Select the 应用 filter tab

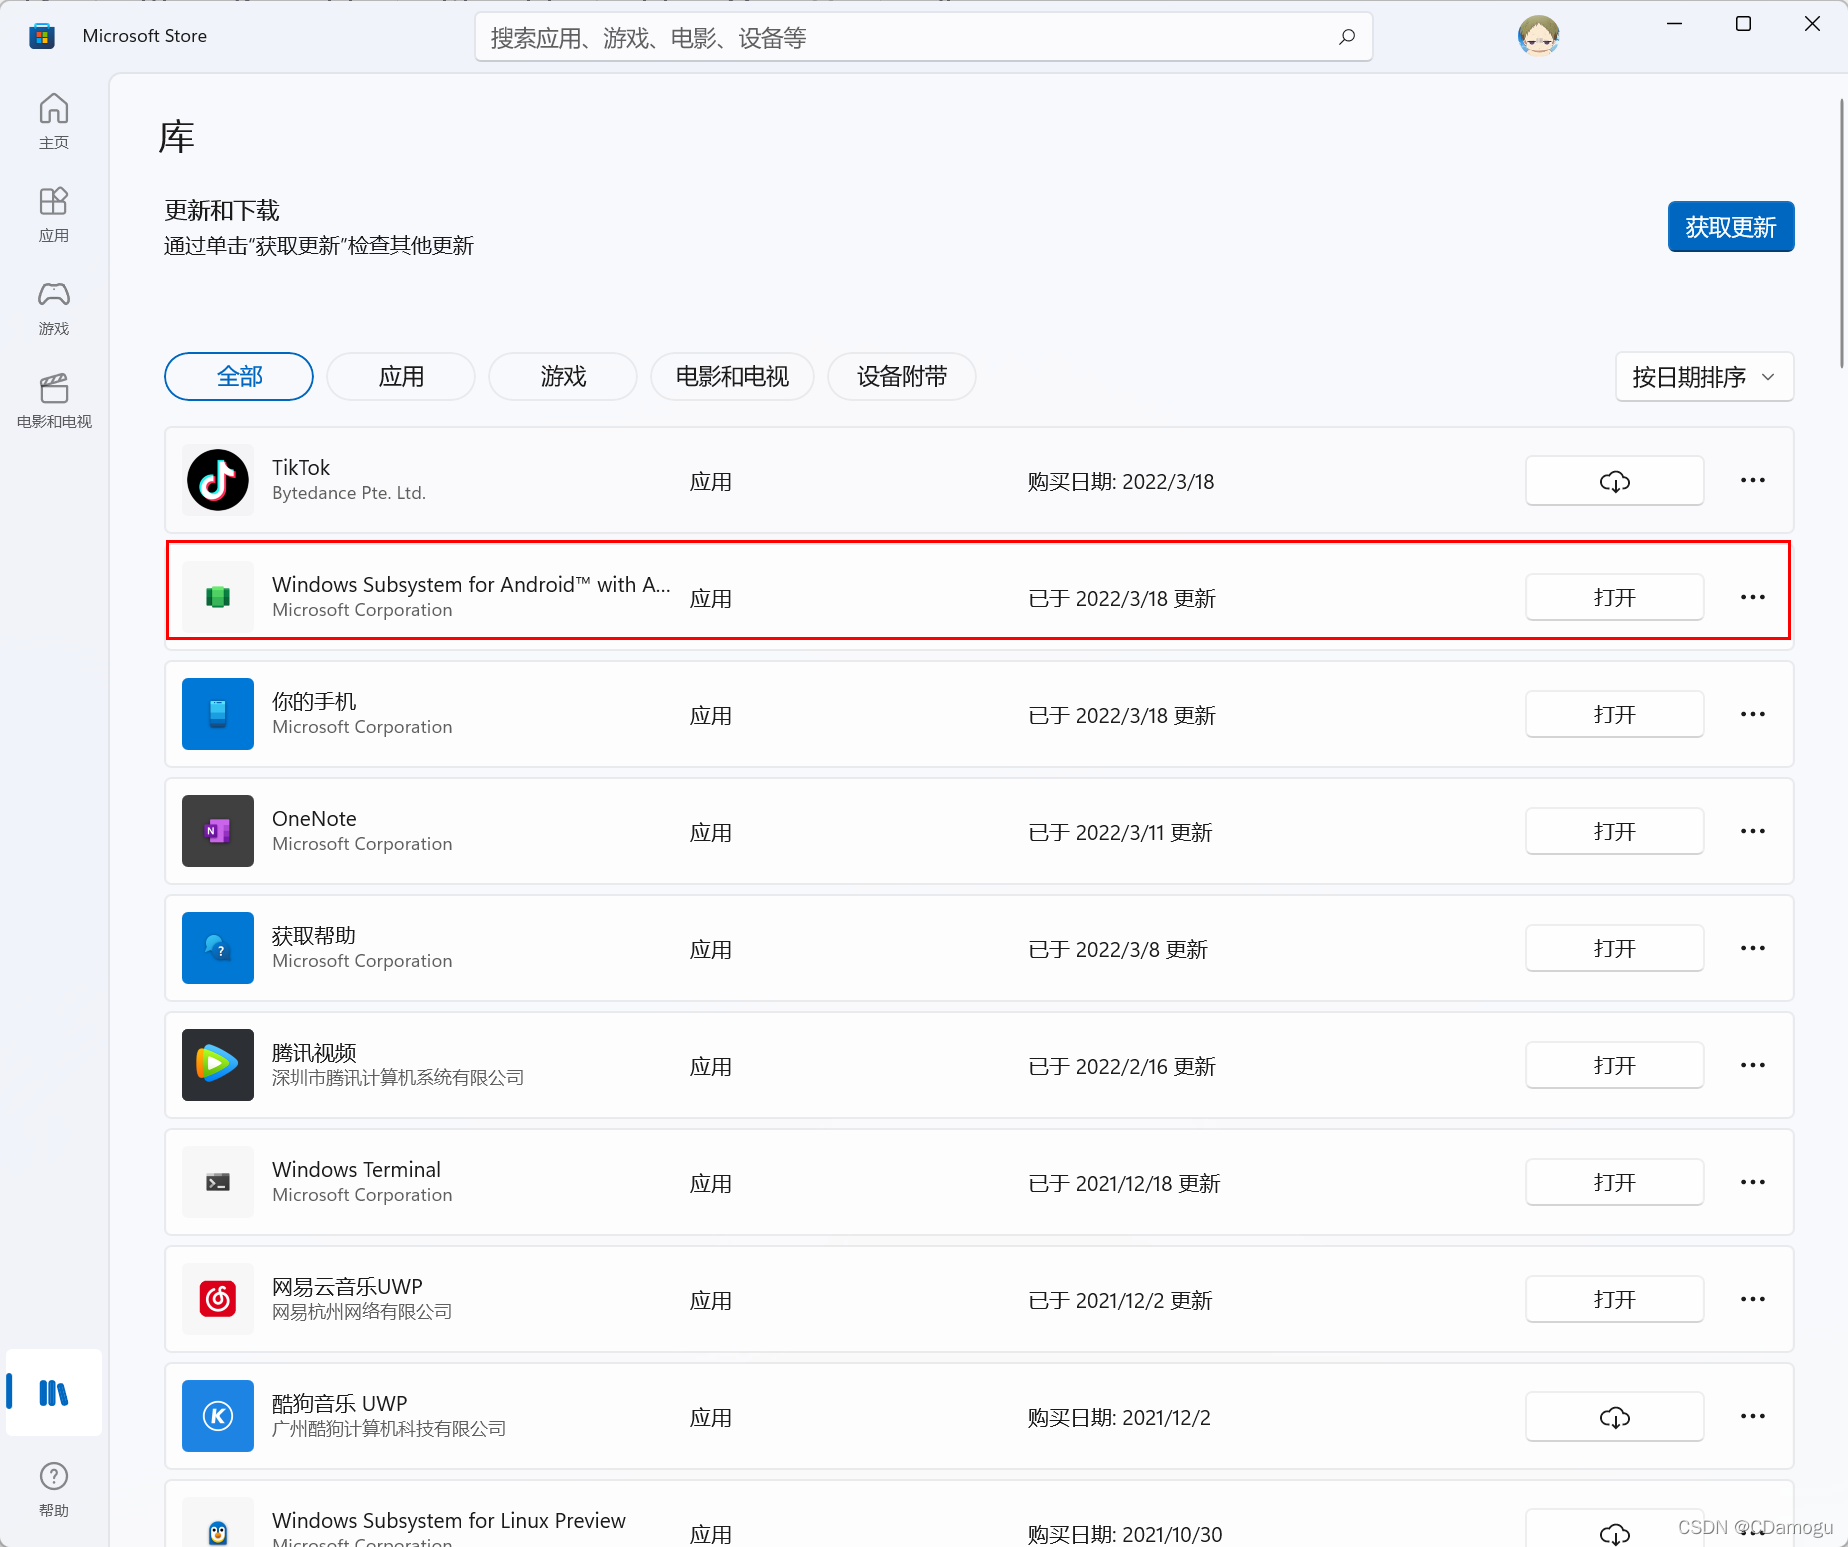tap(401, 376)
